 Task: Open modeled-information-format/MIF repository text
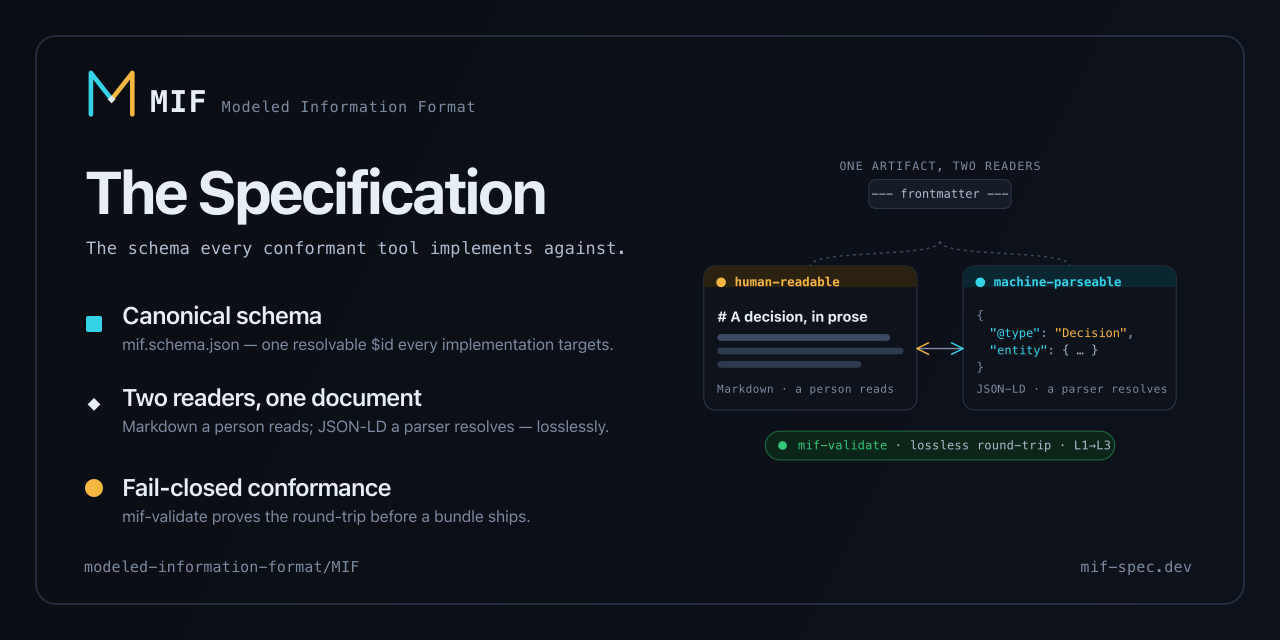click(x=222, y=567)
